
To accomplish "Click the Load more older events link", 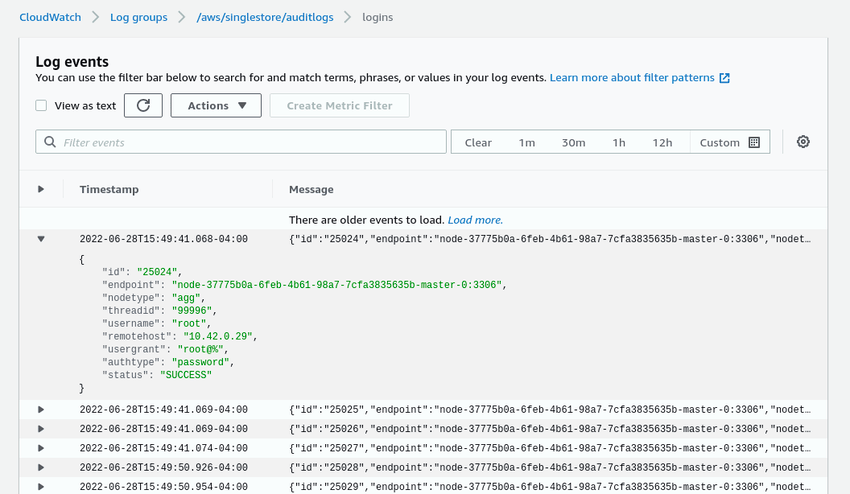I will [x=475, y=220].
